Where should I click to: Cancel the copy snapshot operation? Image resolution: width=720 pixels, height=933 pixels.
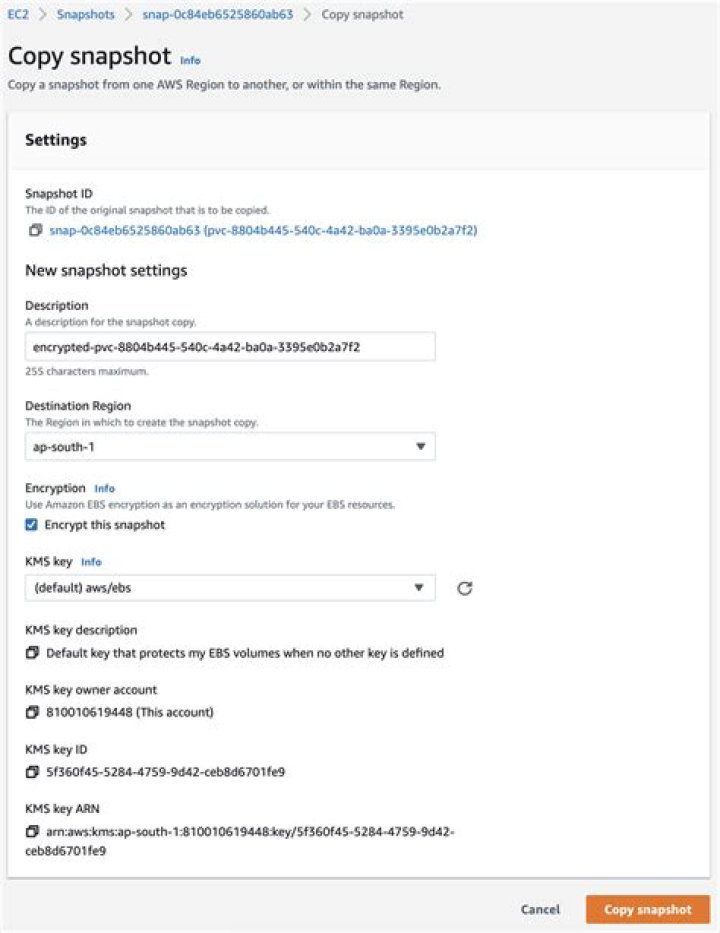[x=540, y=910]
